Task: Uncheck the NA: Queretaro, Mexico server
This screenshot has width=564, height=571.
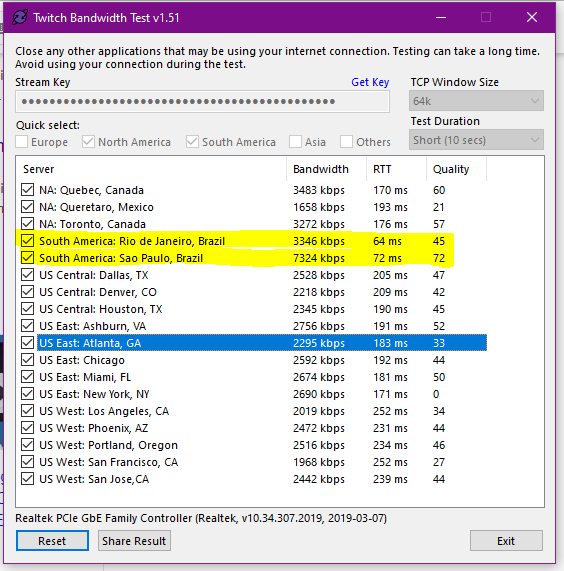Action: [x=27, y=207]
